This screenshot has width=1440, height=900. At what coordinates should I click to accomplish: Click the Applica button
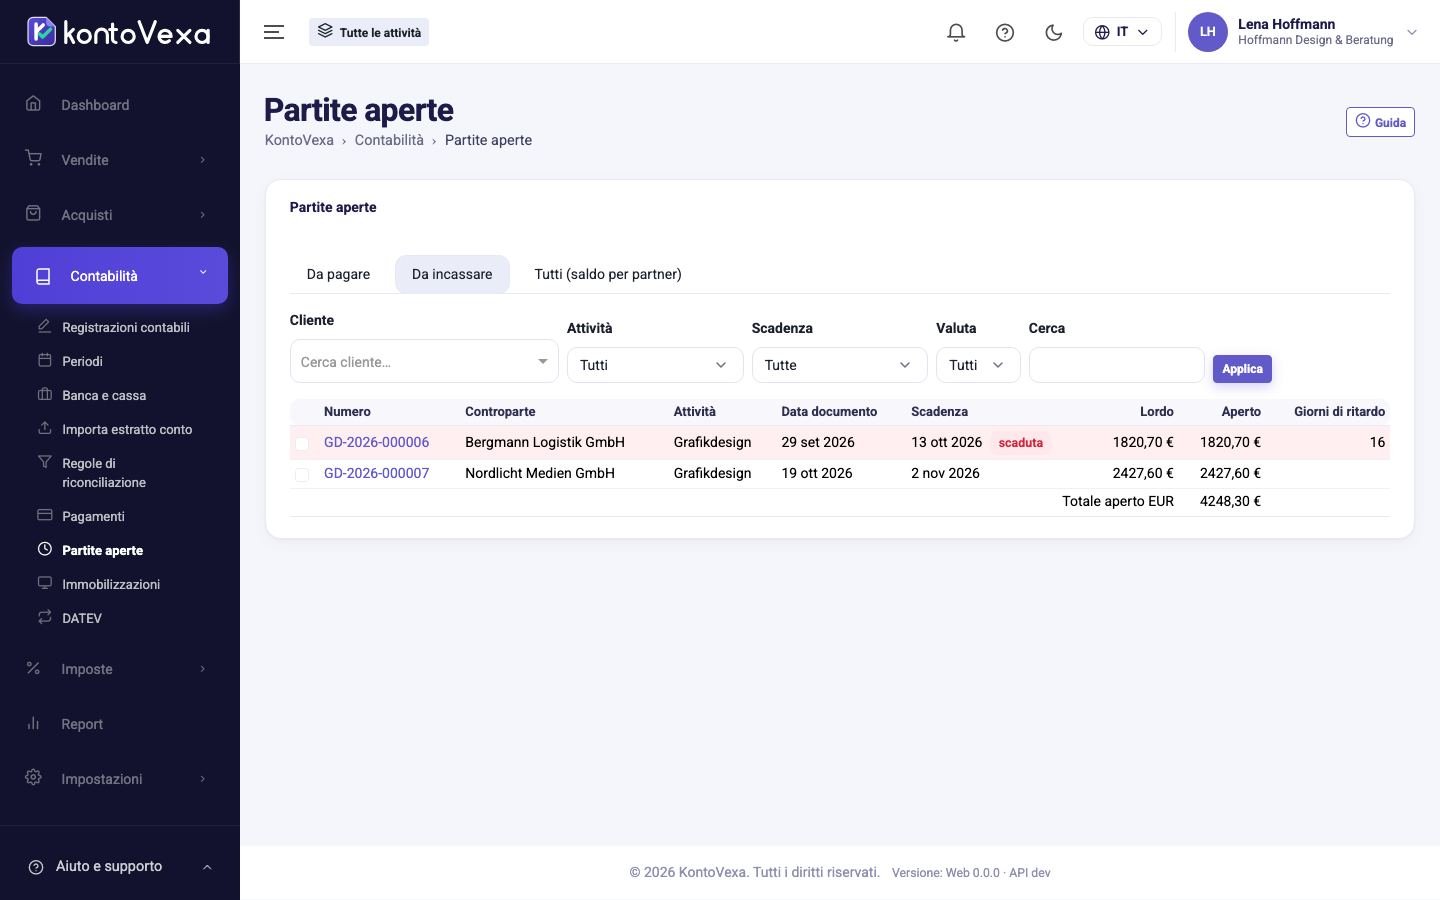coord(1242,369)
